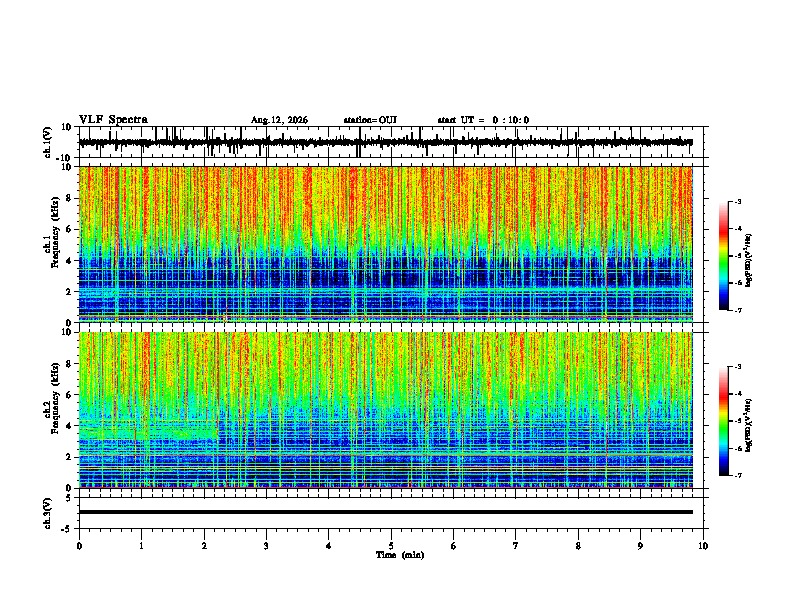792x612 pixels.
Task: Click time axis tick label "4"
Action: point(329,546)
